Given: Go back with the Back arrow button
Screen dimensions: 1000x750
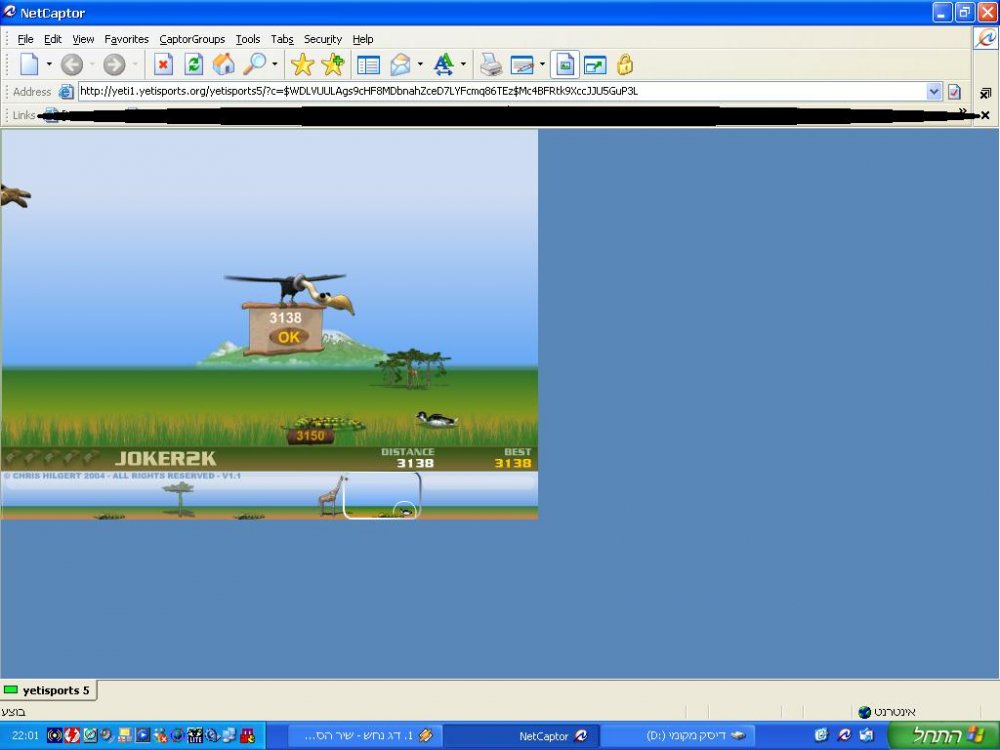Looking at the screenshot, I should (x=72, y=64).
